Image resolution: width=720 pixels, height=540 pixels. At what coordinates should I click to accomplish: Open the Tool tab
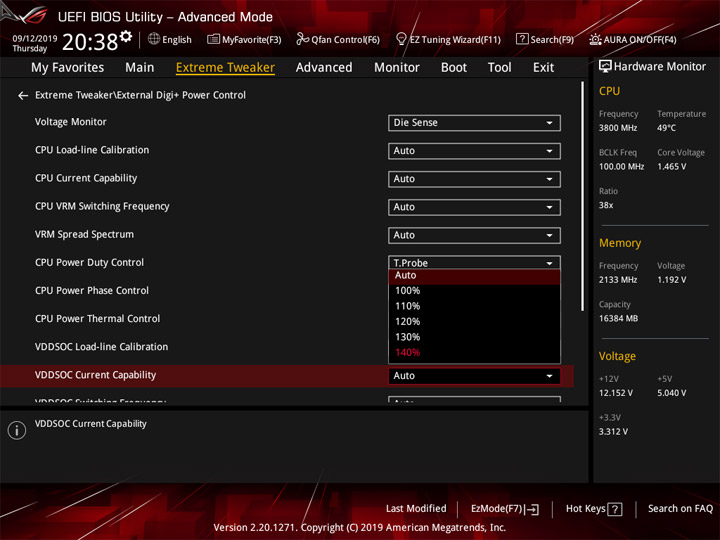[500, 68]
